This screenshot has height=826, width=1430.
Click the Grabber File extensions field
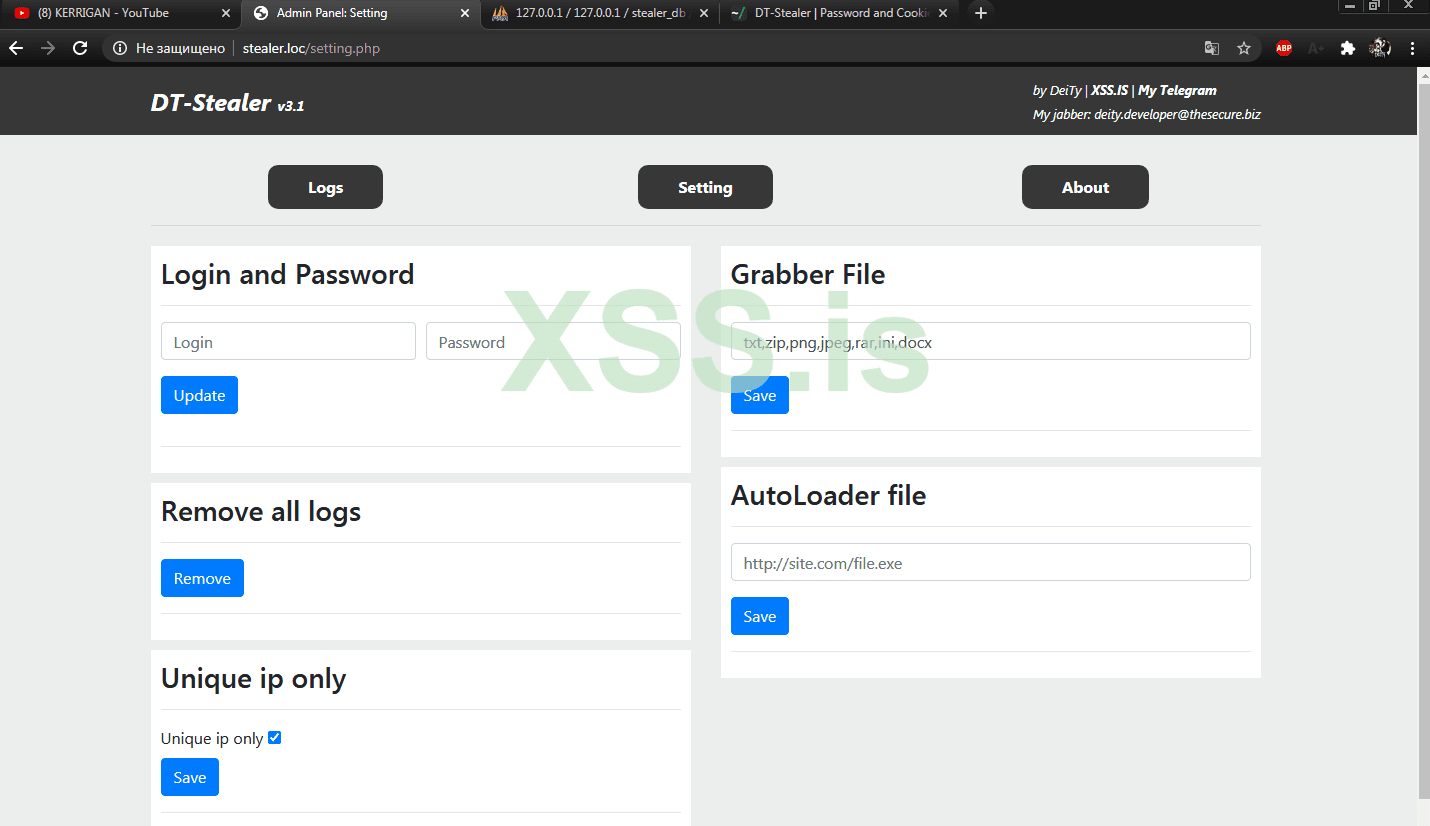coord(991,341)
